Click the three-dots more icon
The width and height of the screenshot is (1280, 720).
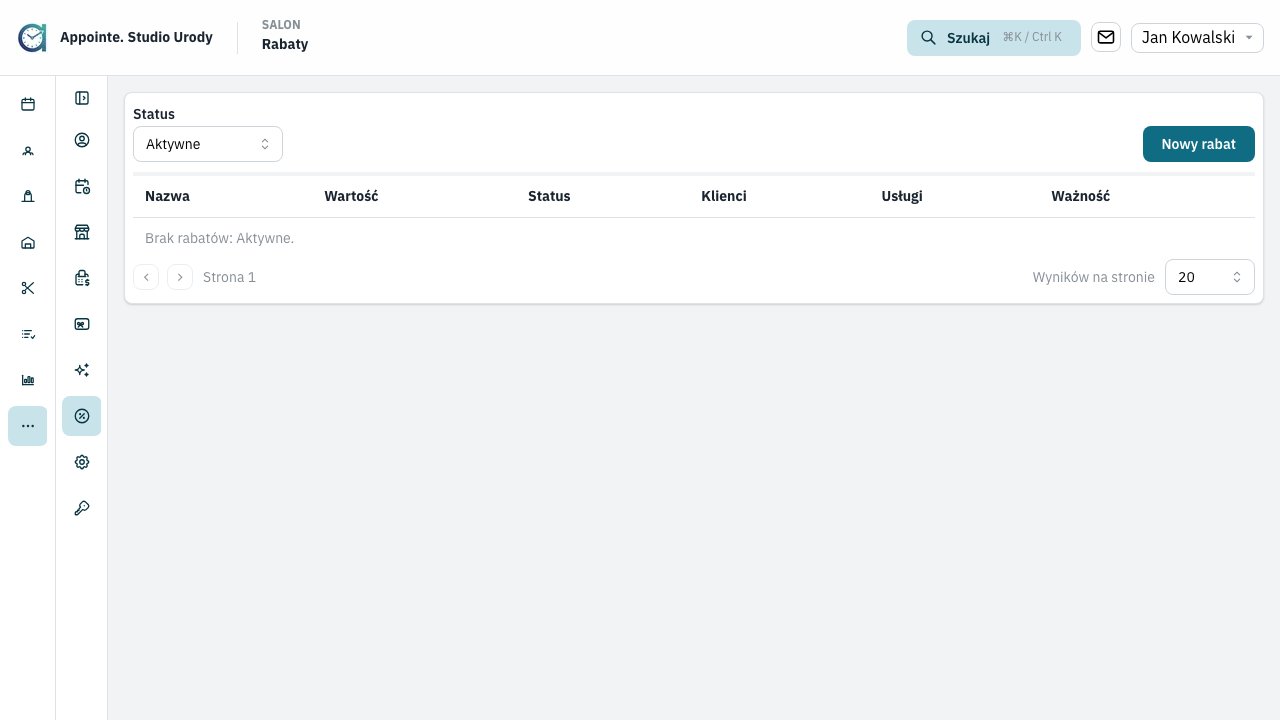[x=28, y=426]
